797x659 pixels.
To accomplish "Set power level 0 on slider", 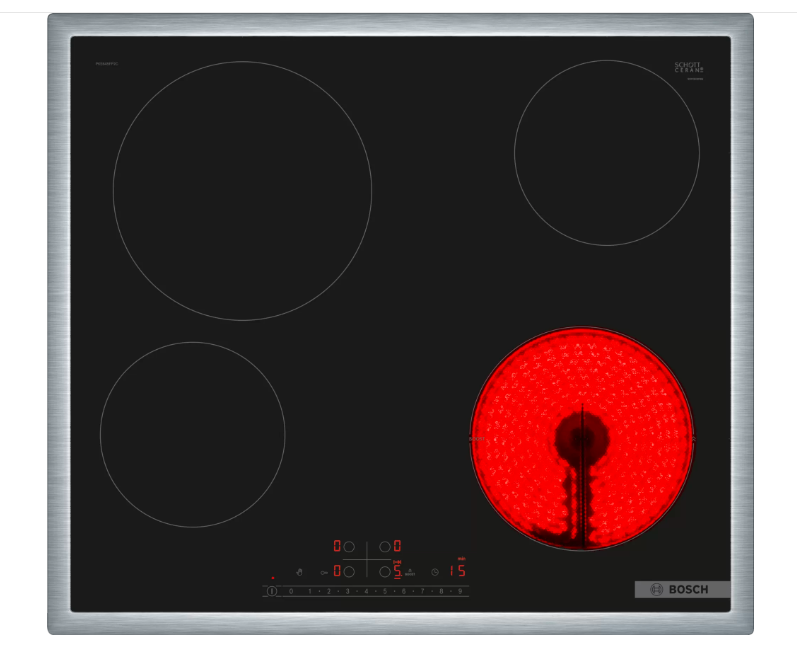I will pos(291,591).
